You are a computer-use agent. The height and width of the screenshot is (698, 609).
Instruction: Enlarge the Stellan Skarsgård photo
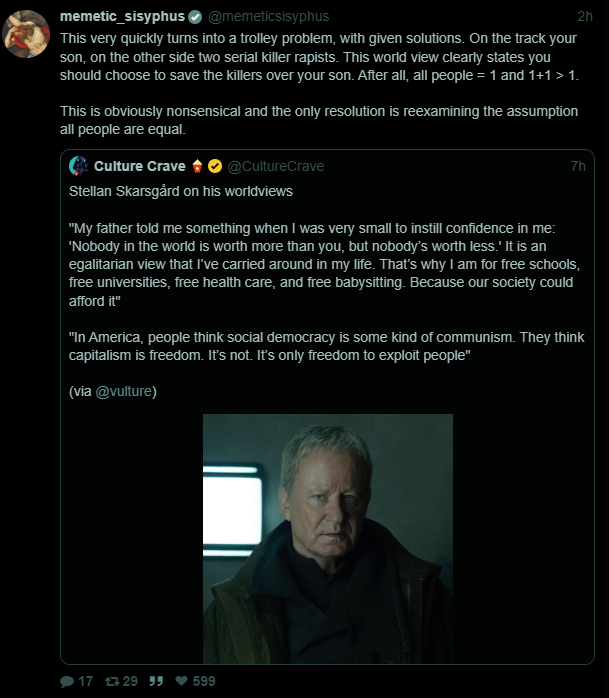pyautogui.click(x=328, y=538)
